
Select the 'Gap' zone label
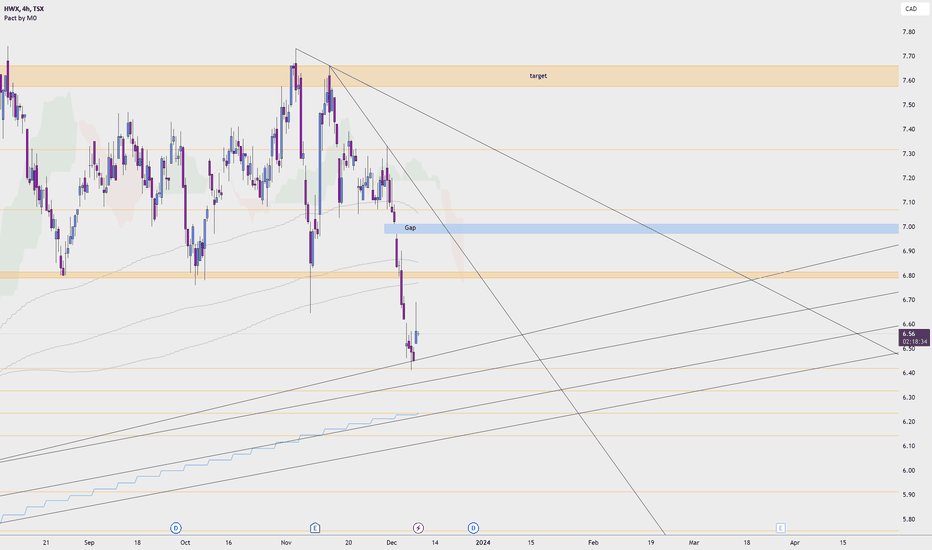coord(410,228)
